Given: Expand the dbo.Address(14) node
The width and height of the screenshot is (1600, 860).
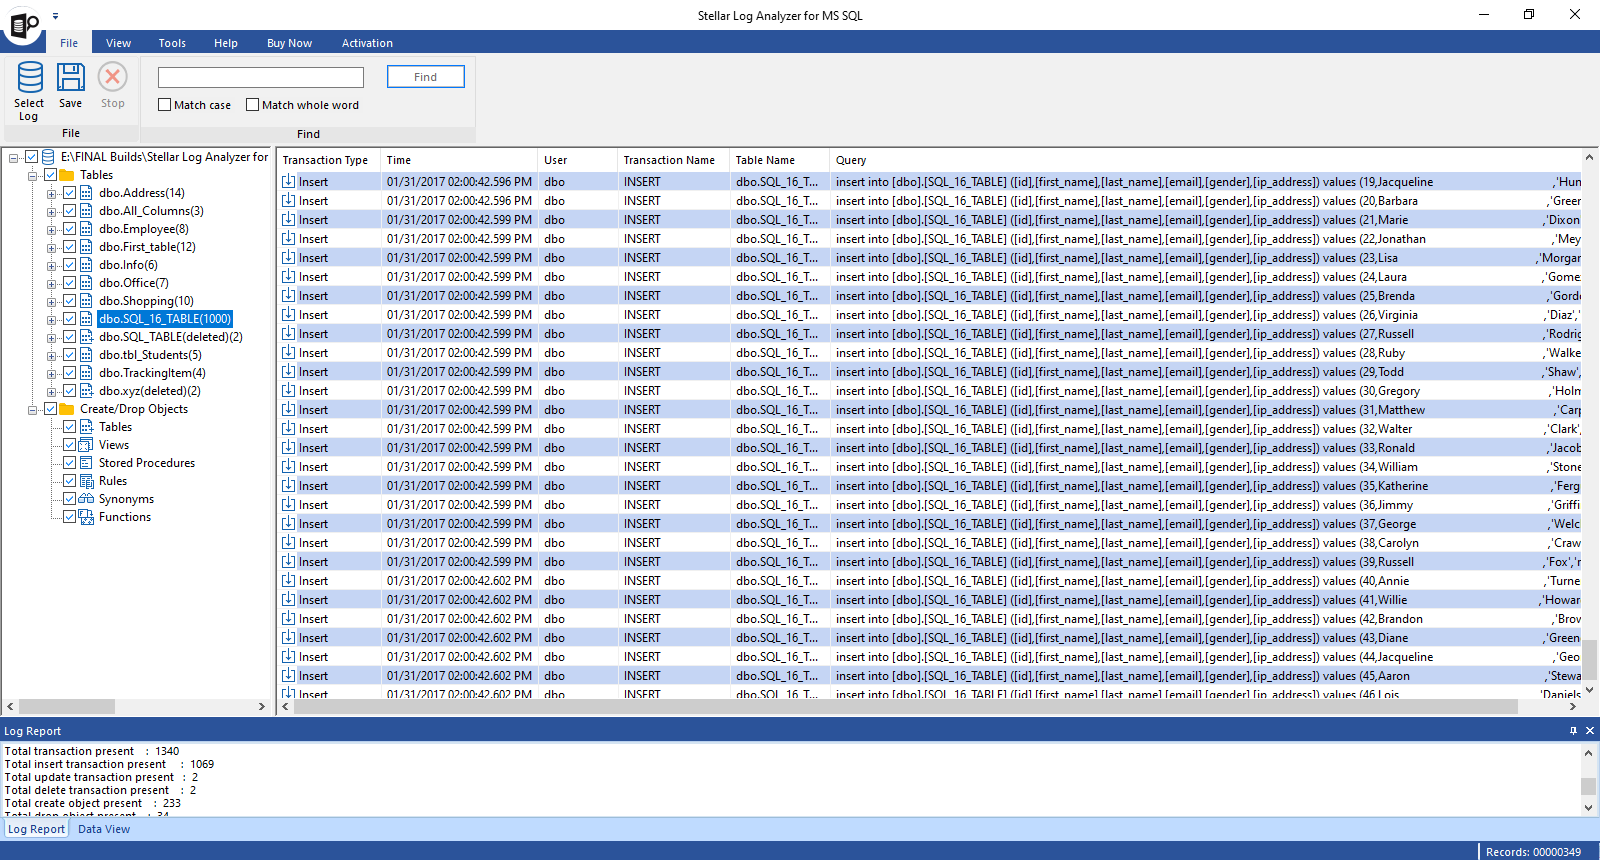Looking at the screenshot, I should [52, 193].
